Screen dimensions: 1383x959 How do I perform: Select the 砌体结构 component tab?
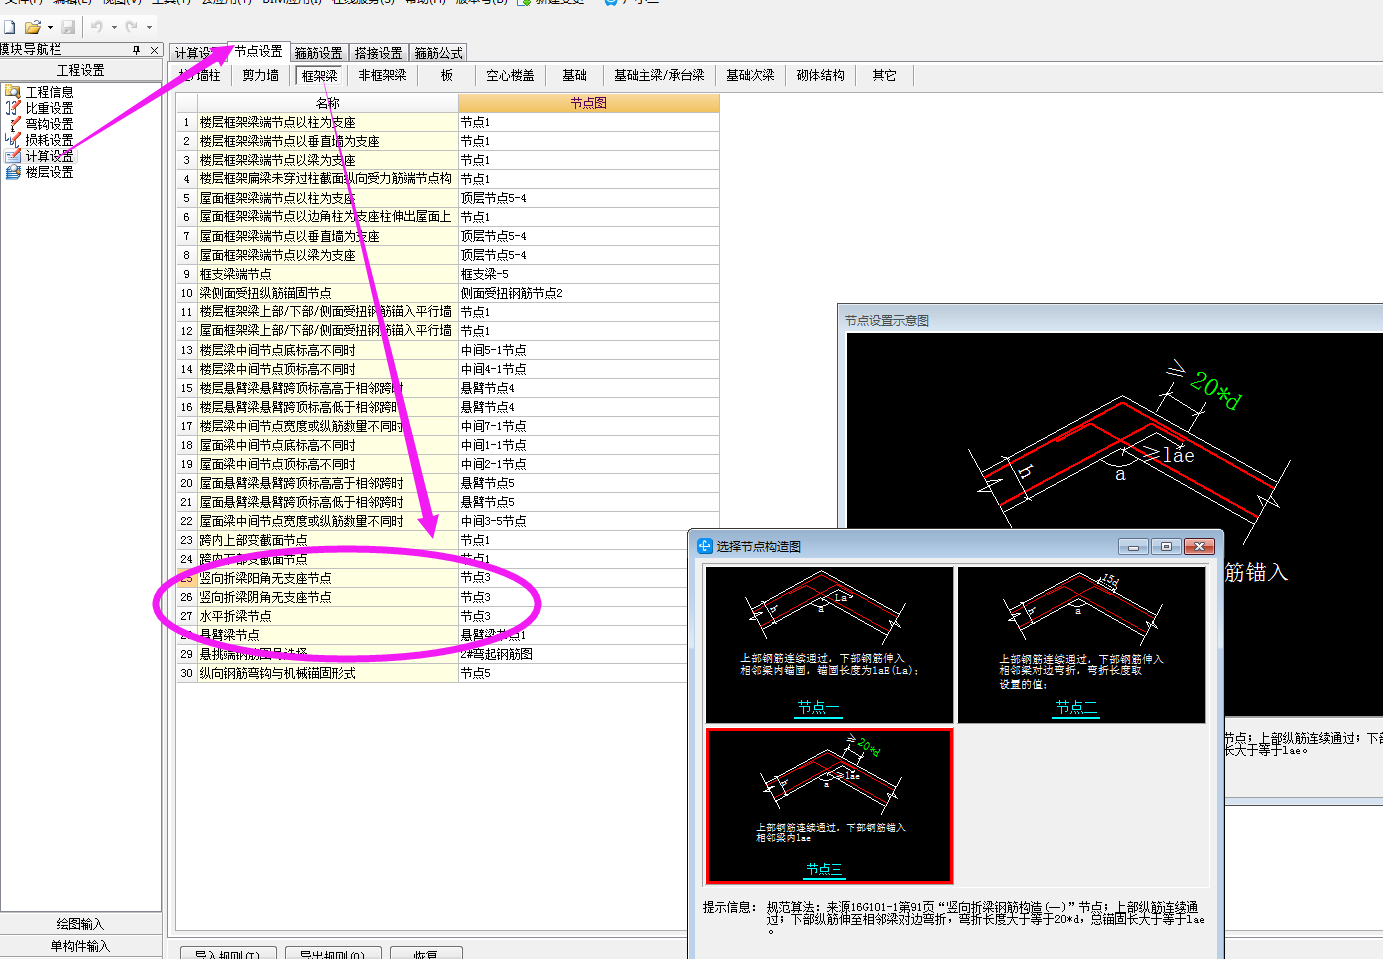pyautogui.click(x=821, y=75)
